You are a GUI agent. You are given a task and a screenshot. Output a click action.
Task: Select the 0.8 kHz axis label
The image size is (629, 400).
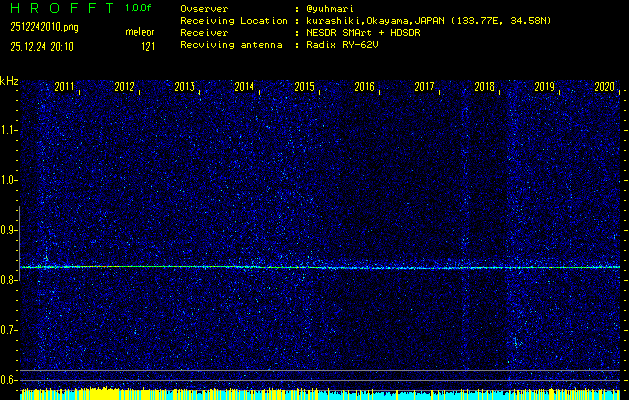pyautogui.click(x=9, y=280)
